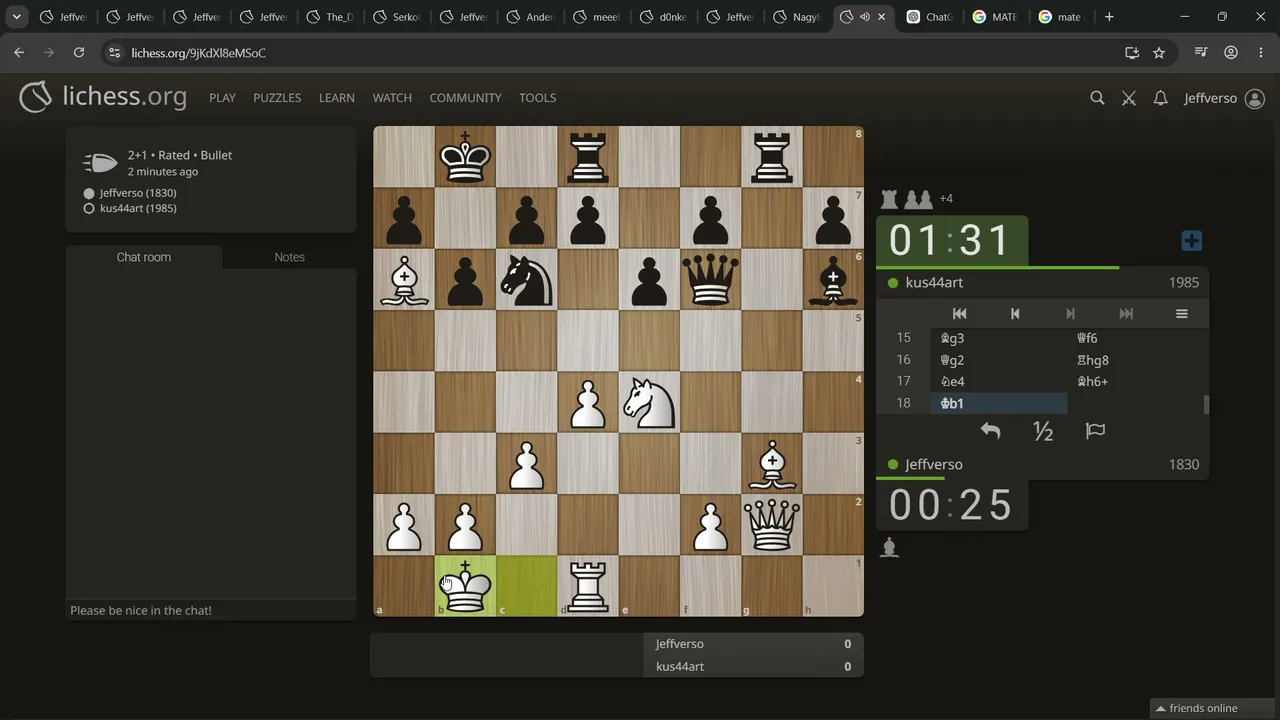Image resolution: width=1280 pixels, height=720 pixels.
Task: Click player name Jeffverso below move list
Action: (934, 465)
